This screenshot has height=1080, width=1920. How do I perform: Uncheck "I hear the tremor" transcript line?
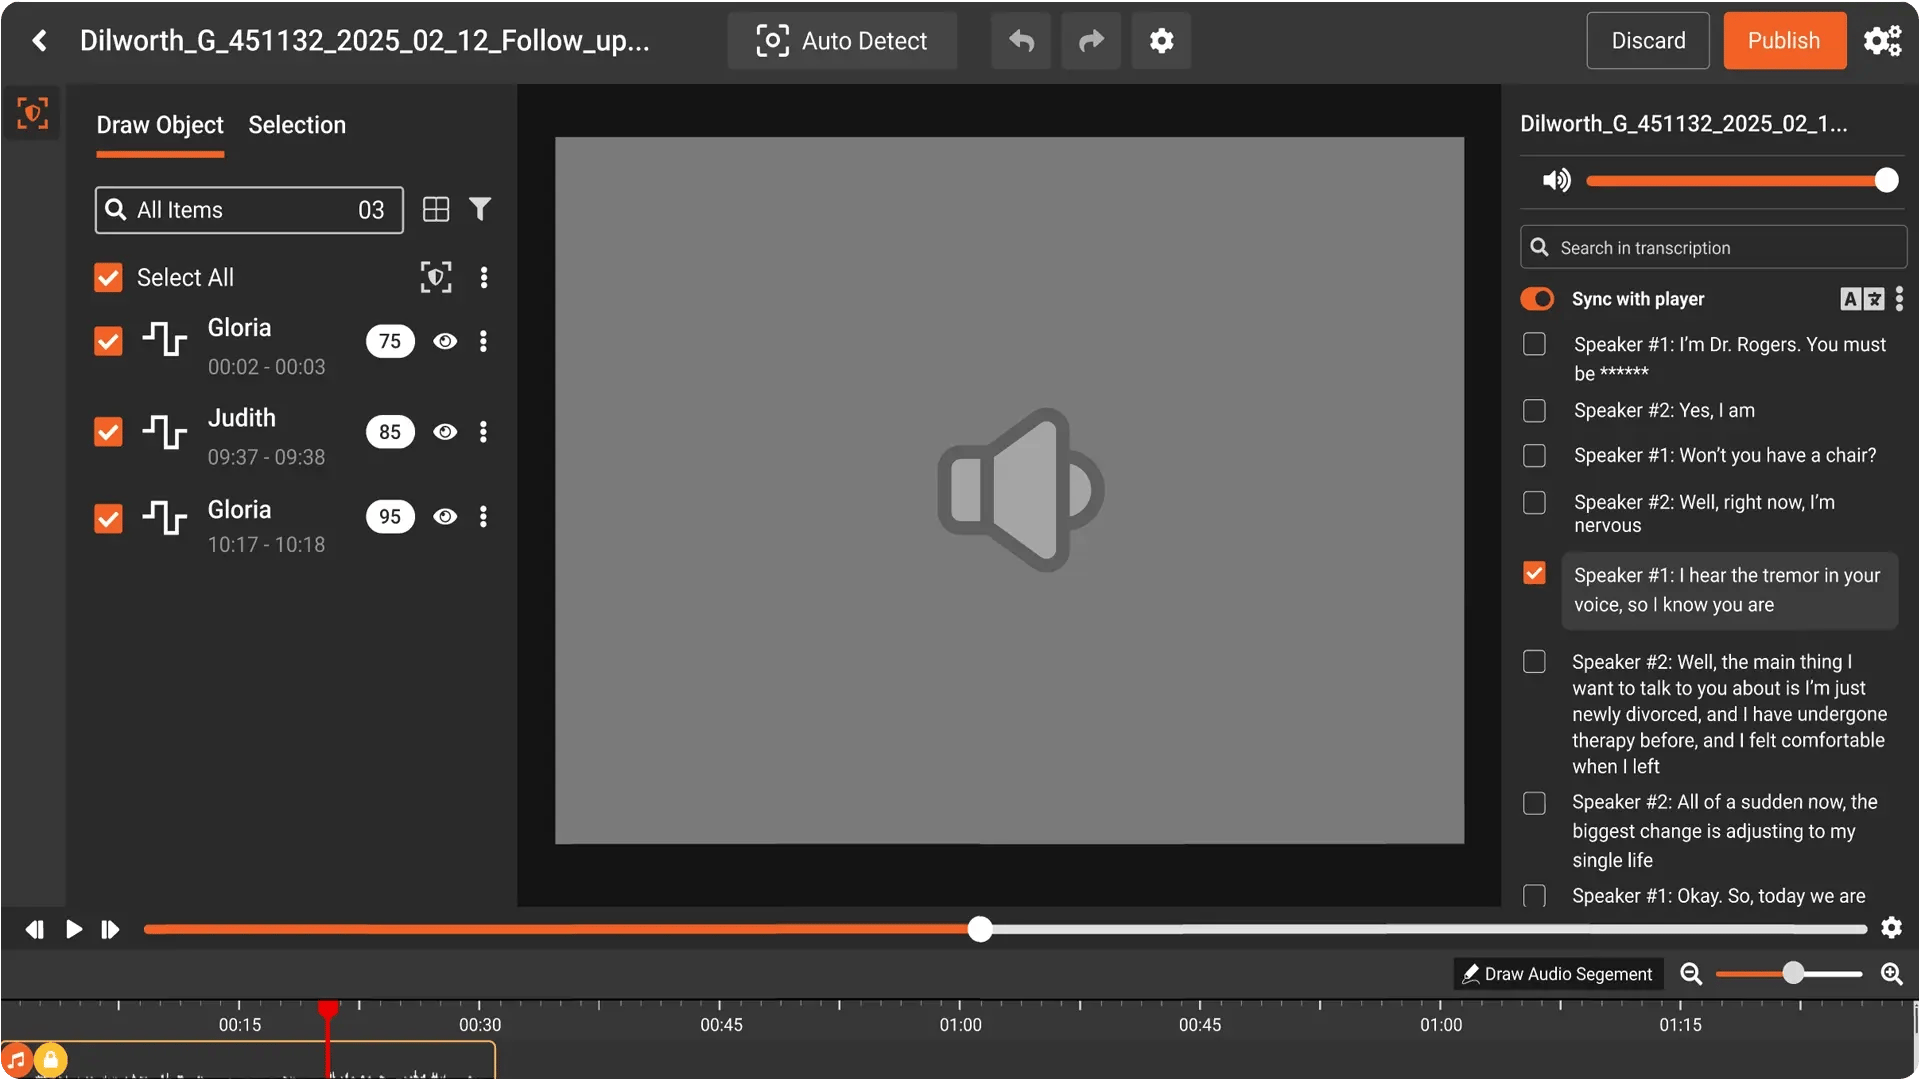pyautogui.click(x=1534, y=573)
